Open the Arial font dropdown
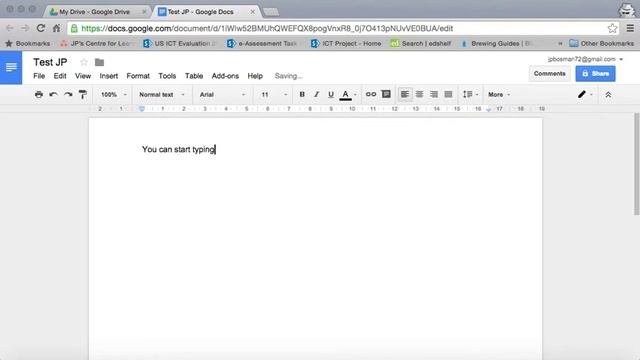The image size is (640, 360). (x=222, y=94)
